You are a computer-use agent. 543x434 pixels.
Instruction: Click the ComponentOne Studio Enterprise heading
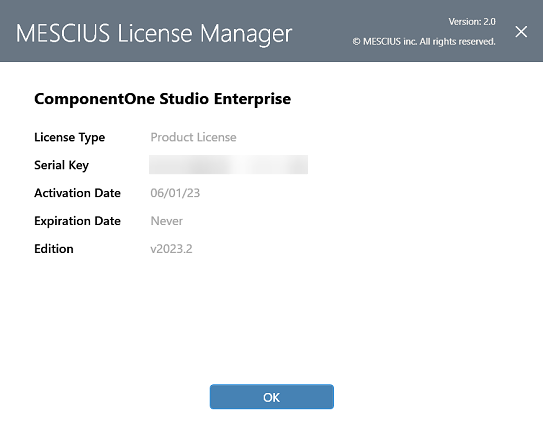point(162,99)
